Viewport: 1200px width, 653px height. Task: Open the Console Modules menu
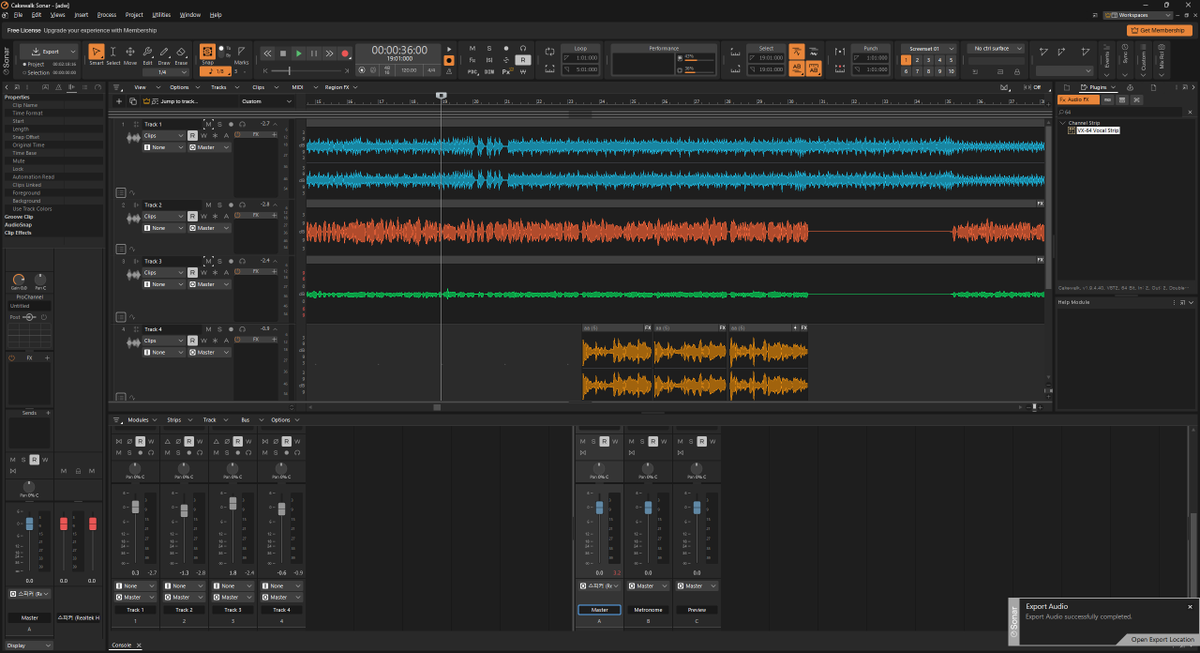(139, 420)
